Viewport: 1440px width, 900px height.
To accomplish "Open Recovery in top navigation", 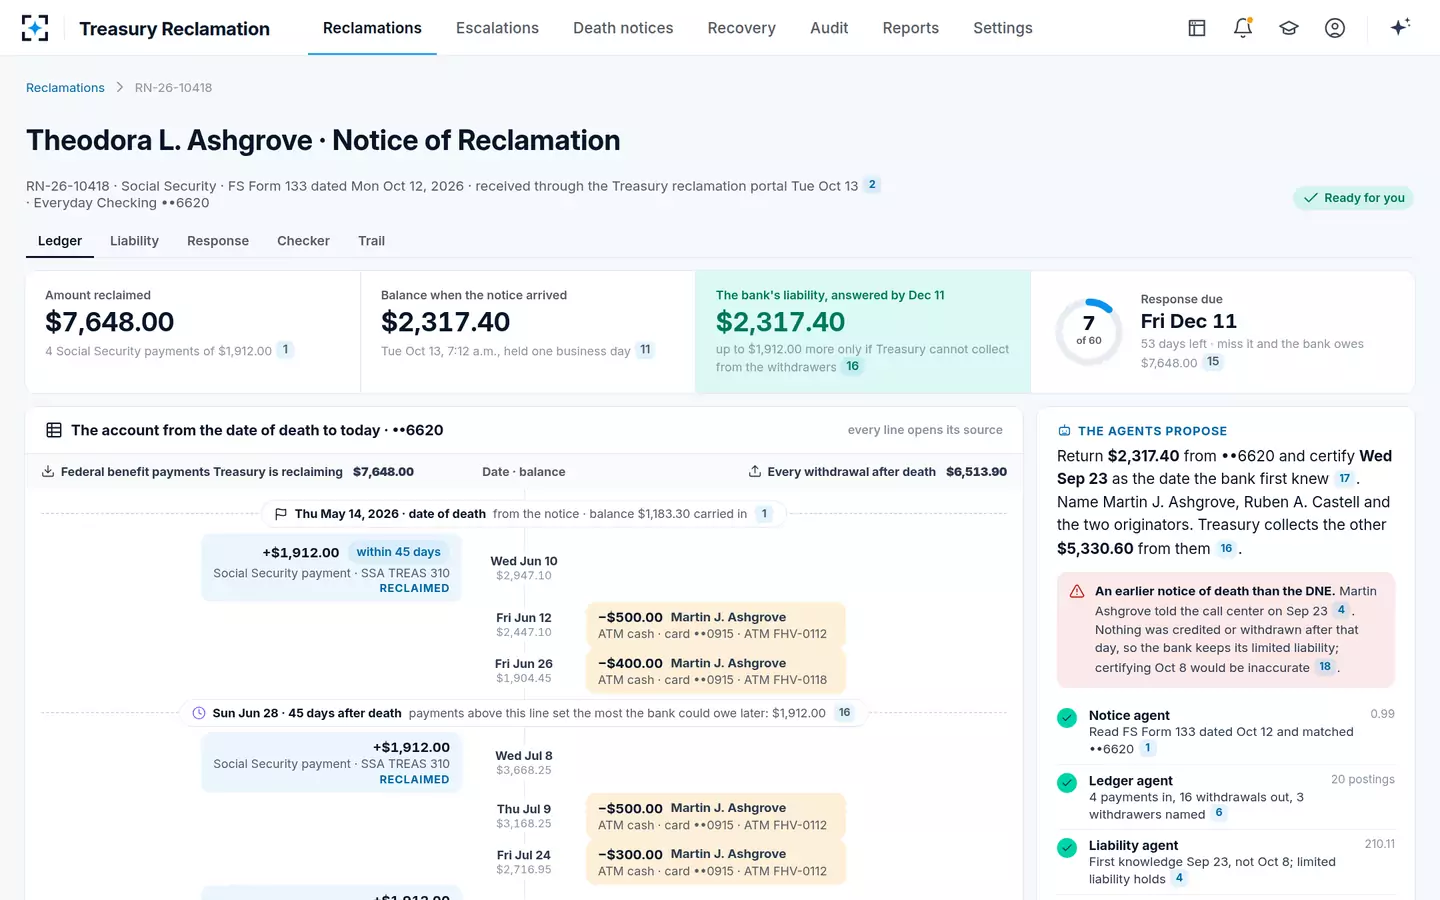I will [741, 28].
